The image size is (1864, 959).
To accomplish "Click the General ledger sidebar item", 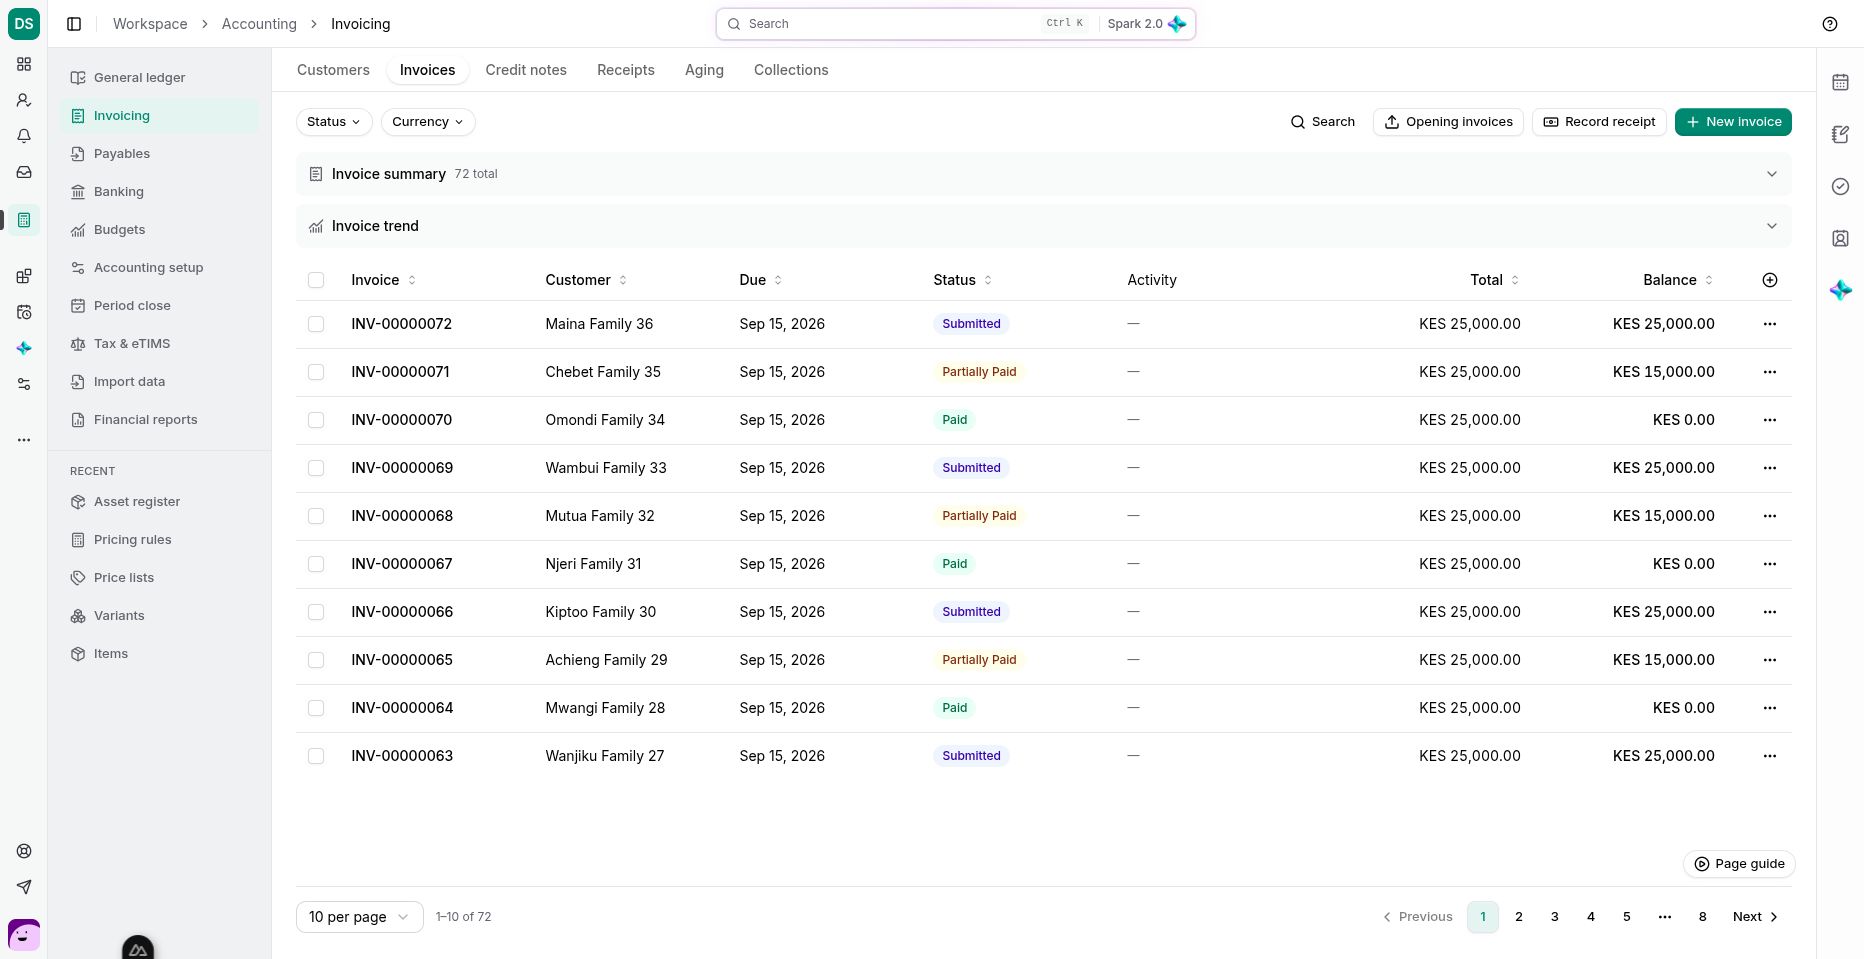I will (159, 78).
